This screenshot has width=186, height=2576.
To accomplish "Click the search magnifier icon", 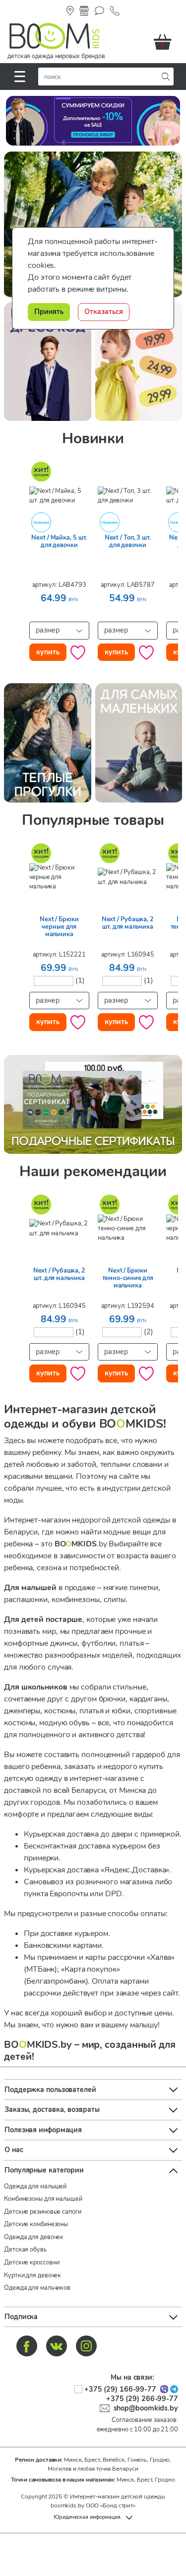I will tap(166, 76).
